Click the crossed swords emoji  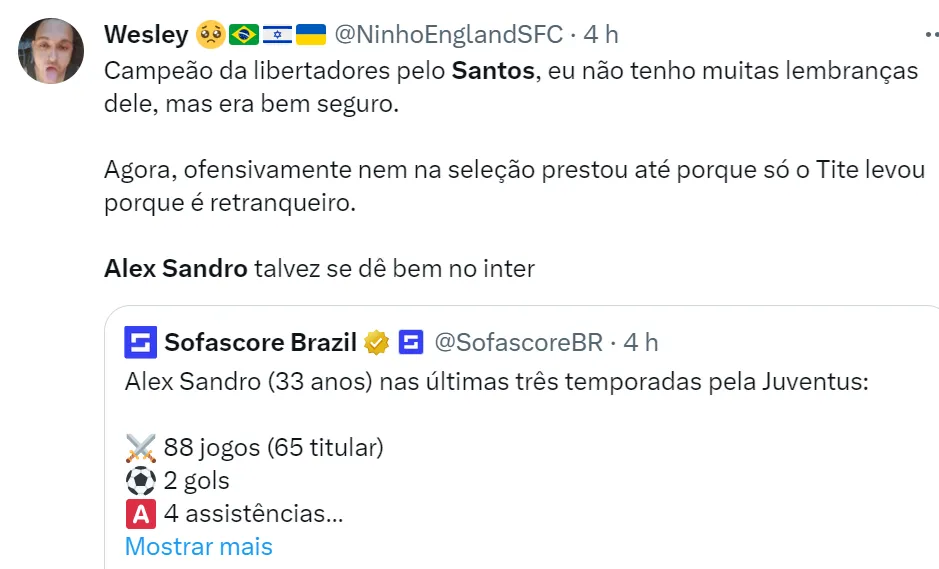click(x=139, y=447)
